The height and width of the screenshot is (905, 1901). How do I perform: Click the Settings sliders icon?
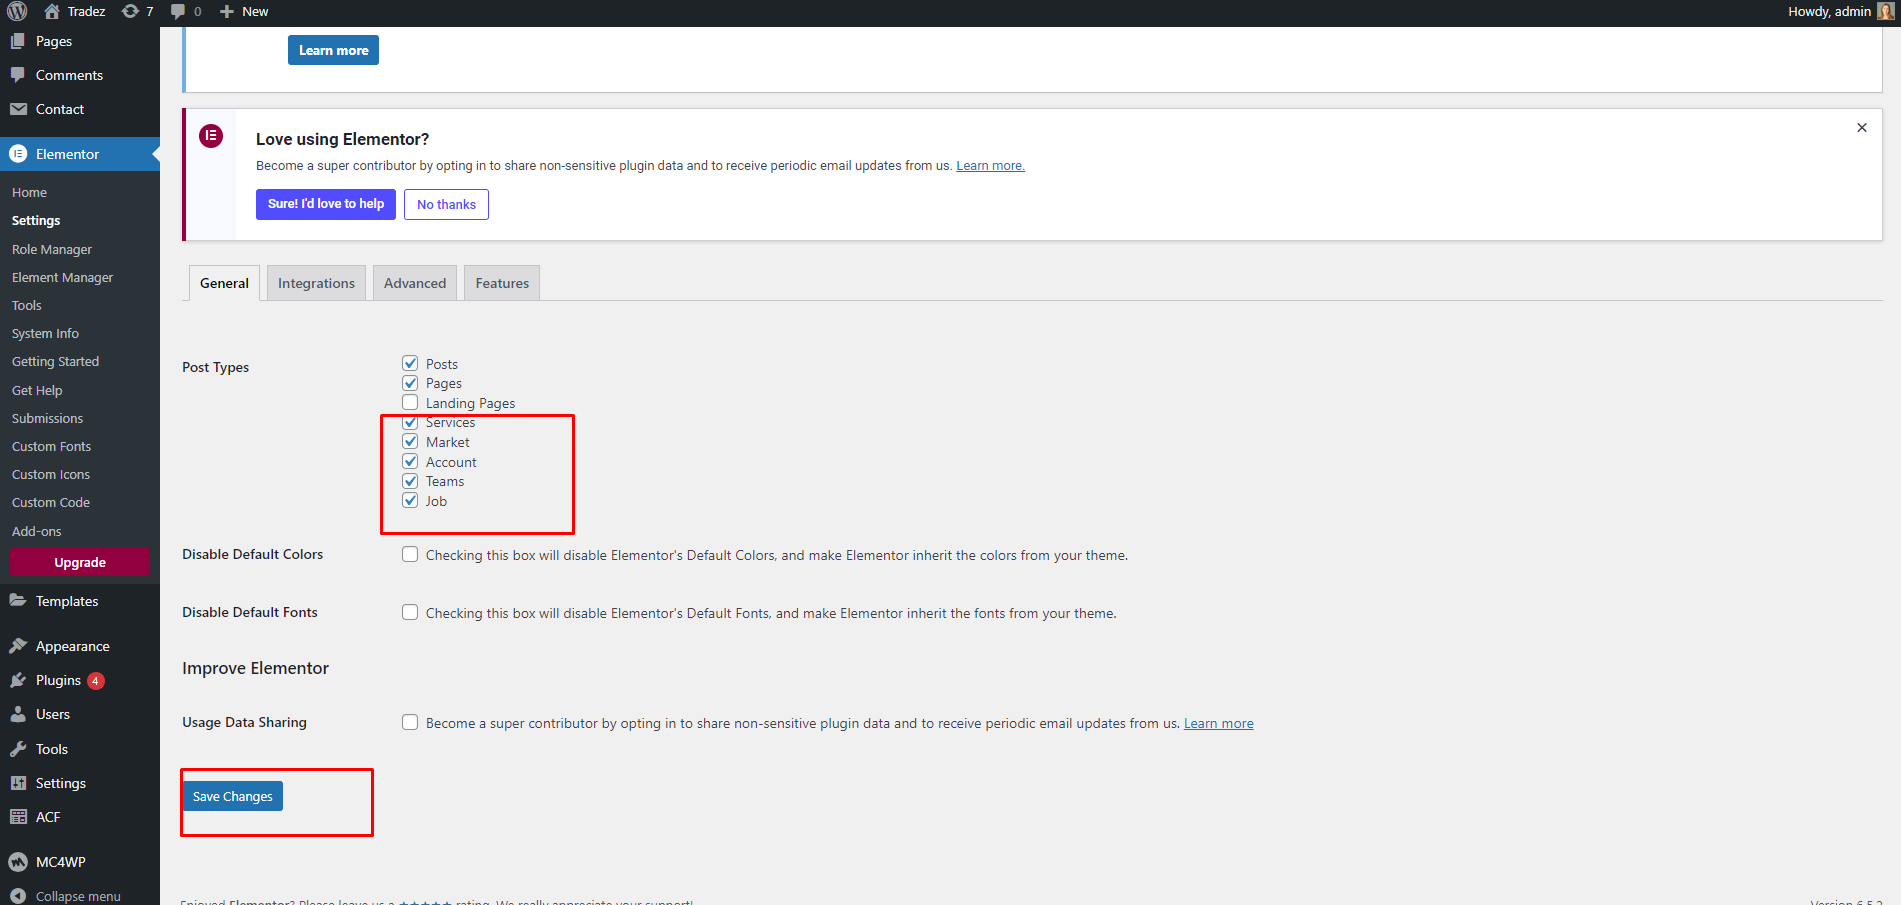pyautogui.click(x=18, y=783)
